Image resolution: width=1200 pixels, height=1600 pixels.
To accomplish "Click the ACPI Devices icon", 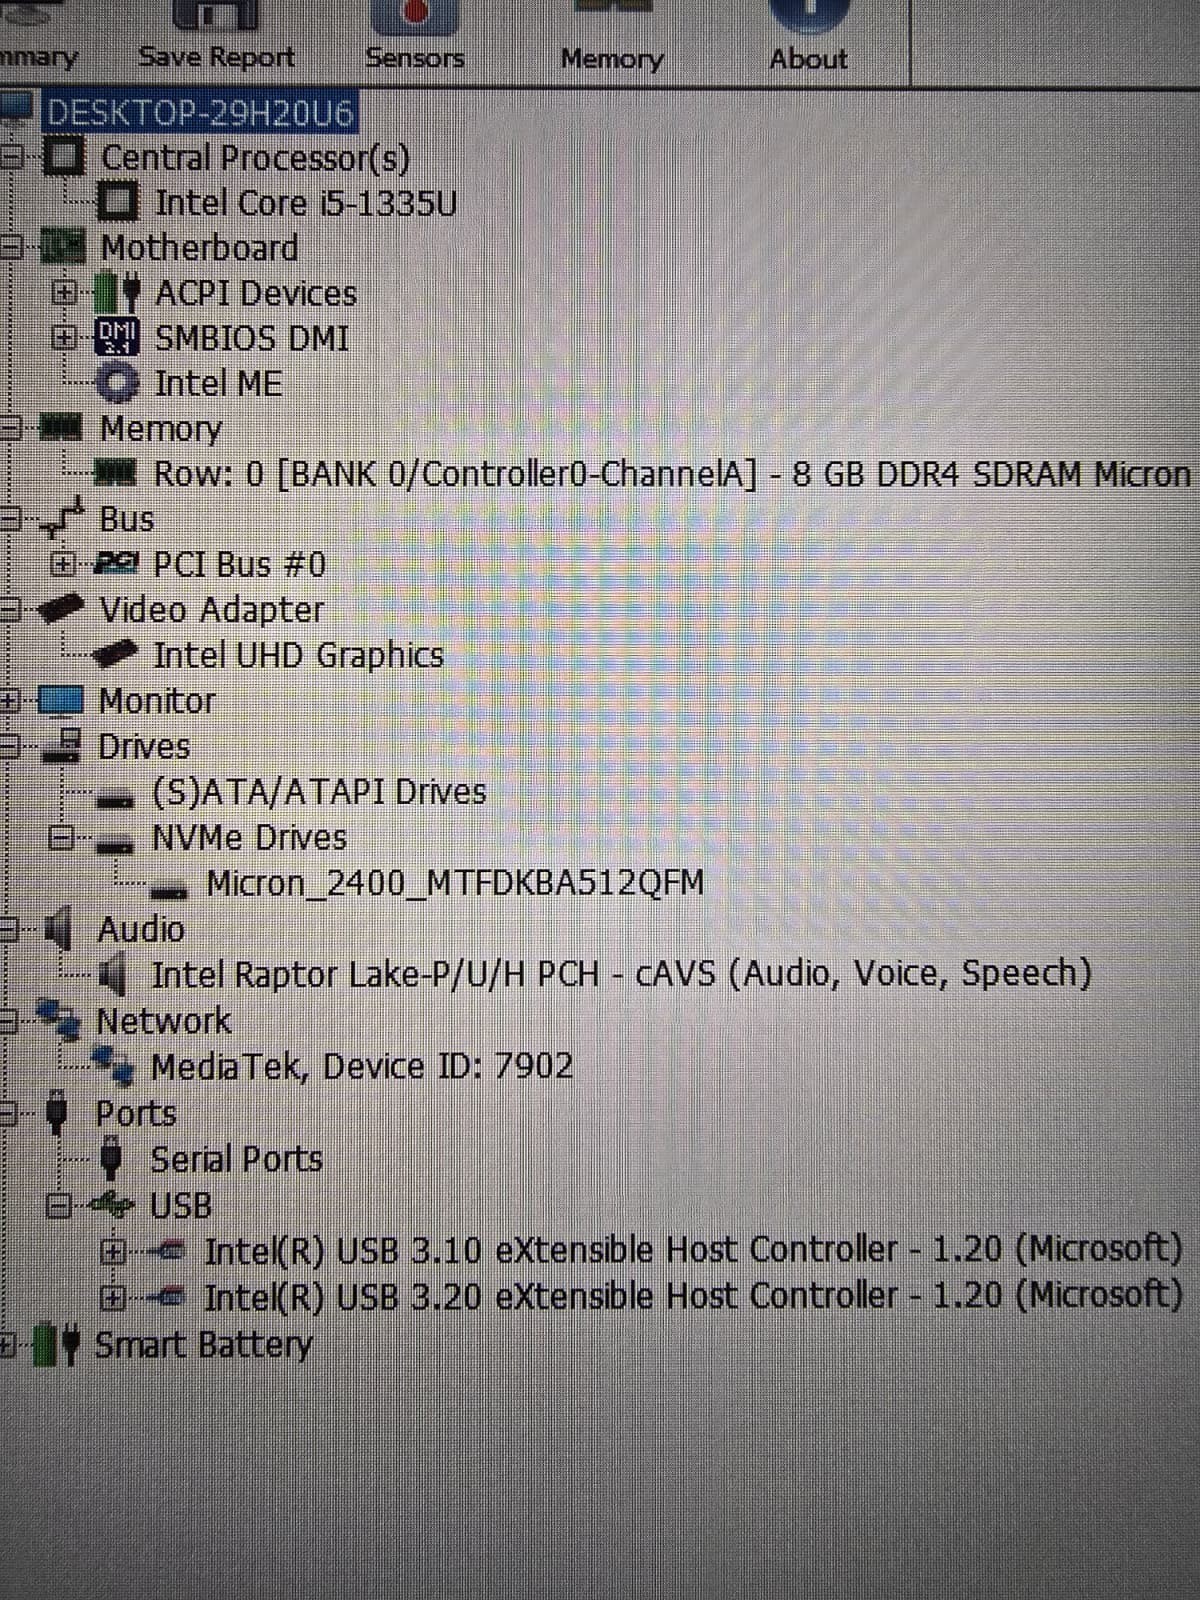I will click(x=118, y=293).
